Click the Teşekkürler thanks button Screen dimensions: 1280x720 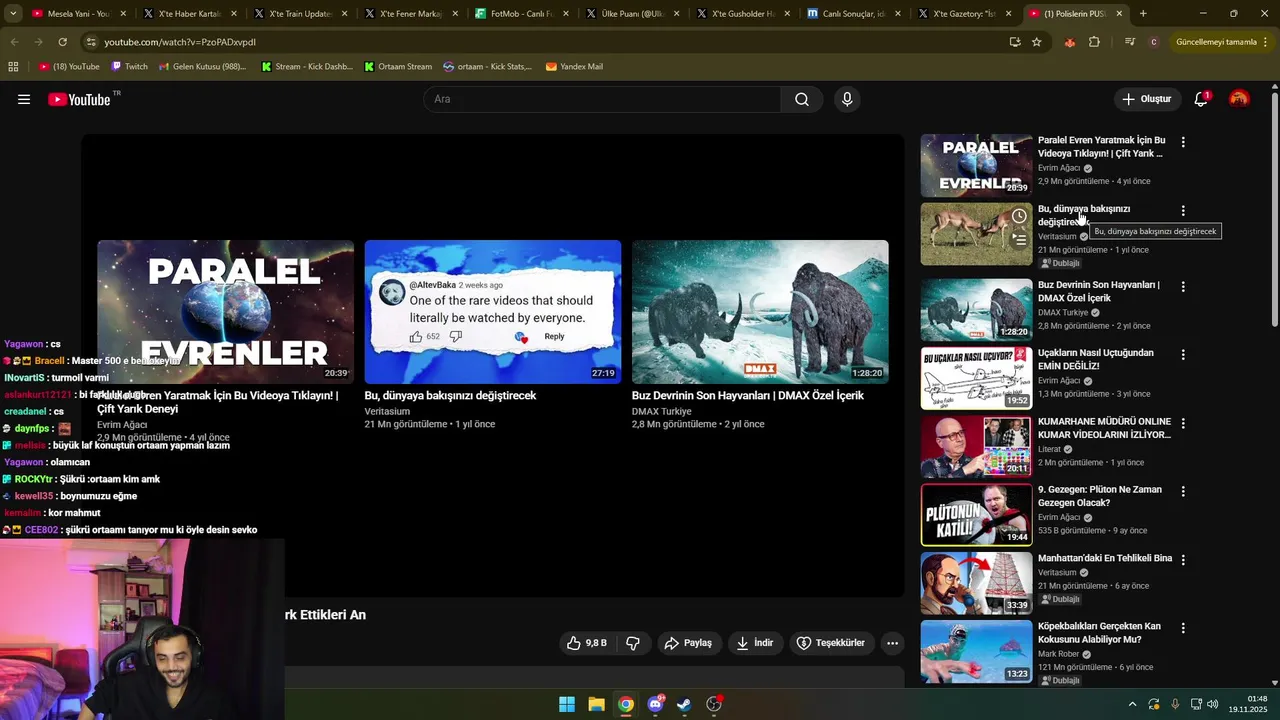coord(830,643)
